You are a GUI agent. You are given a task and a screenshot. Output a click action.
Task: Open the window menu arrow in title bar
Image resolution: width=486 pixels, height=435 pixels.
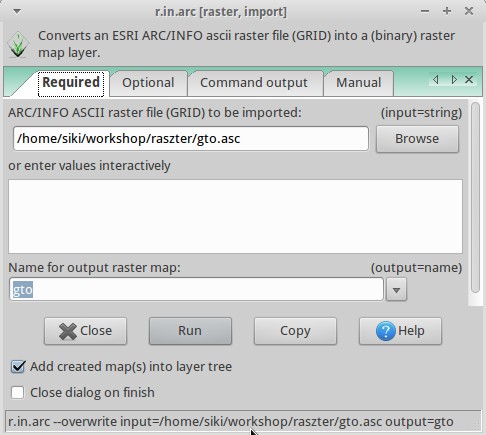[x=17, y=11]
